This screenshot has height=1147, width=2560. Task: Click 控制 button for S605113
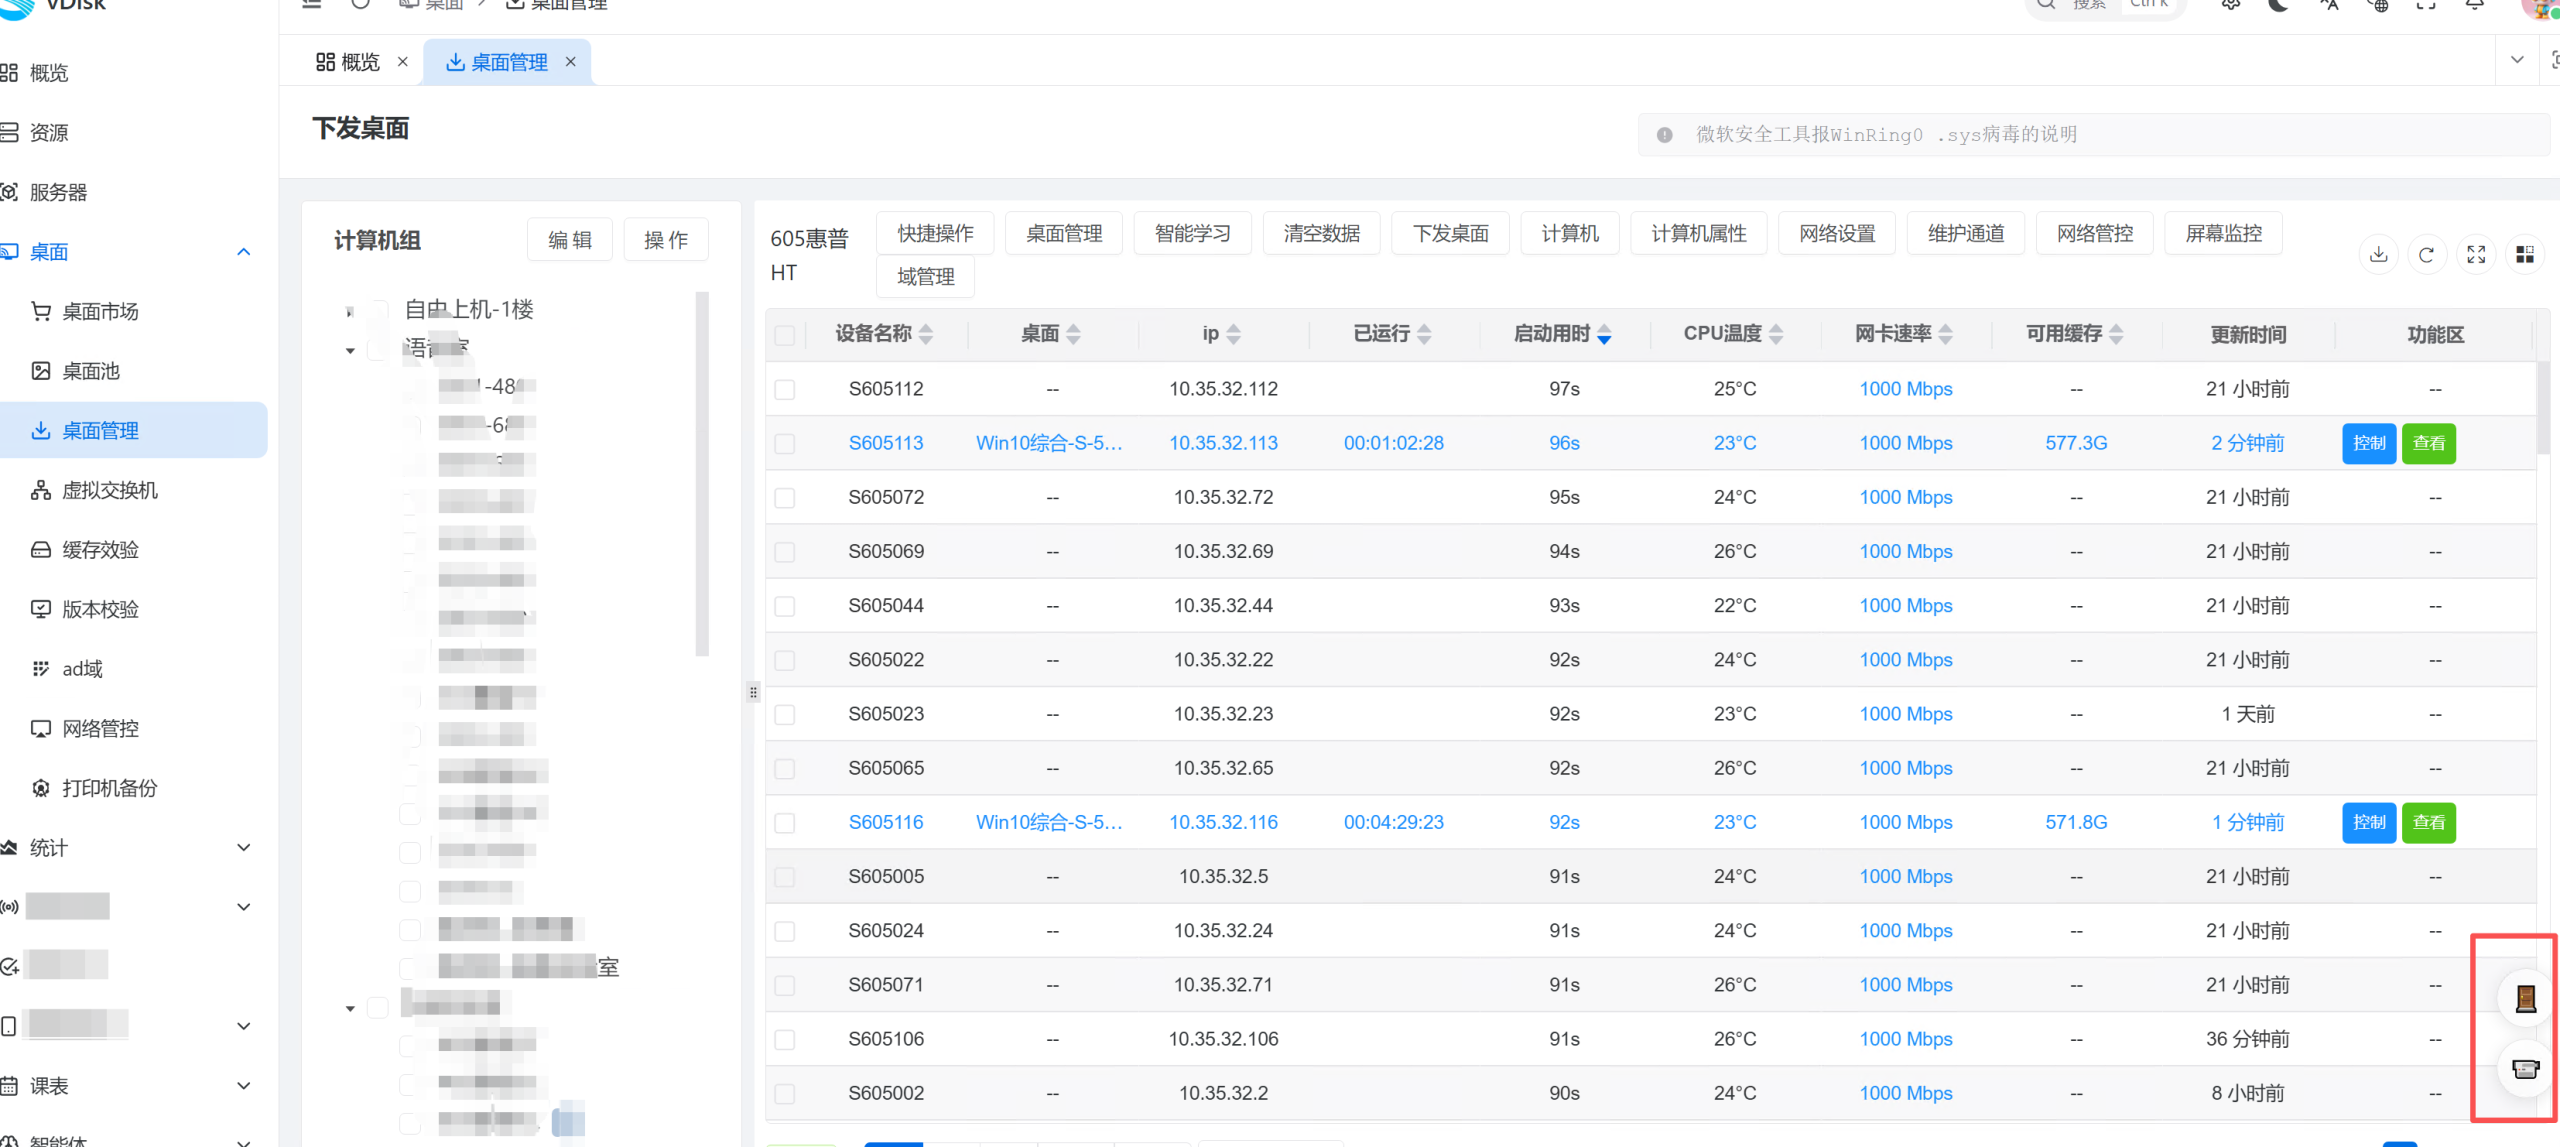2368,443
